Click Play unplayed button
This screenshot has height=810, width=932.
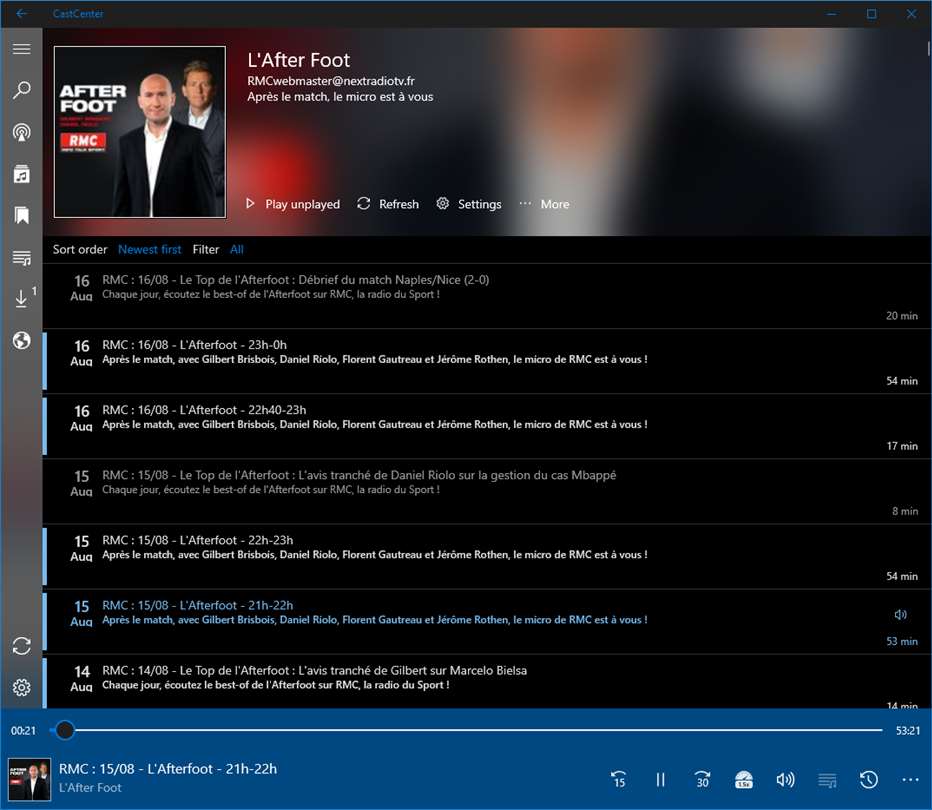click(293, 204)
